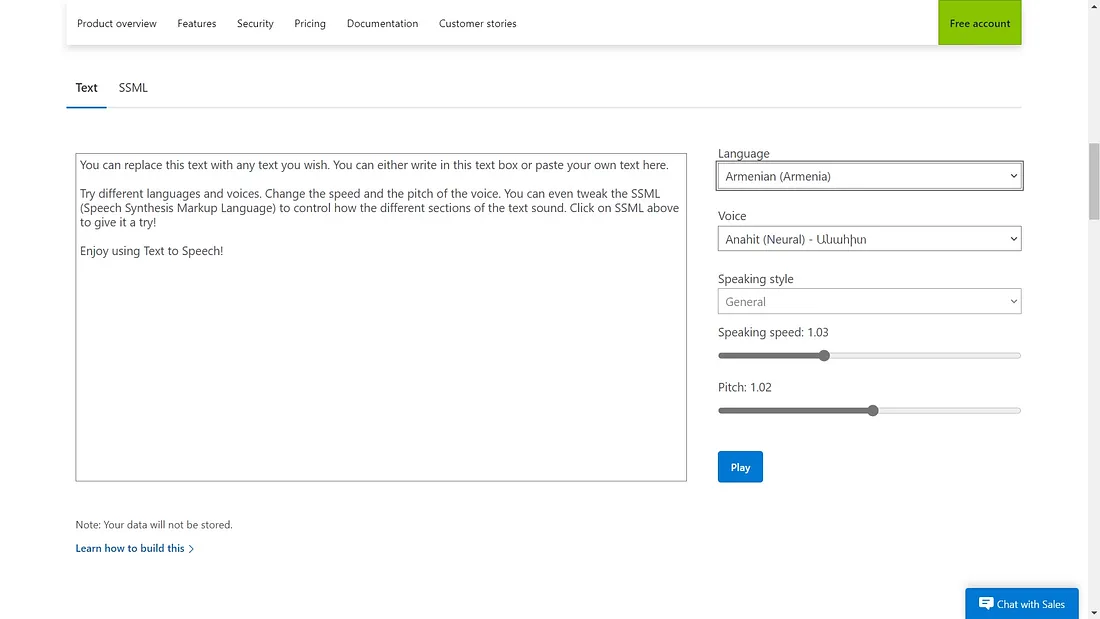Click the Speaking speed slider handle

tap(824, 356)
